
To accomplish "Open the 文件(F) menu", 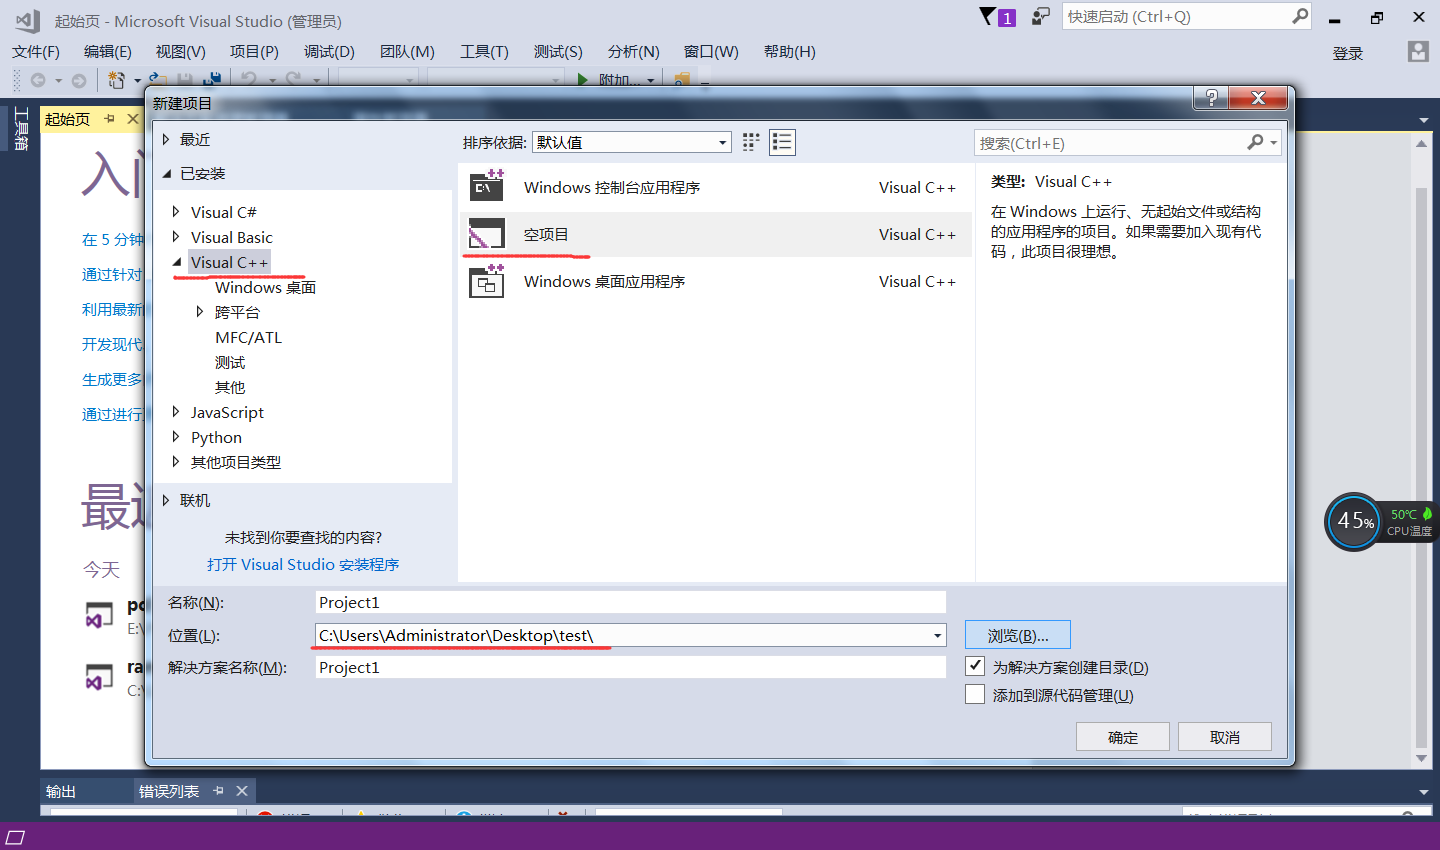I will tap(36, 52).
